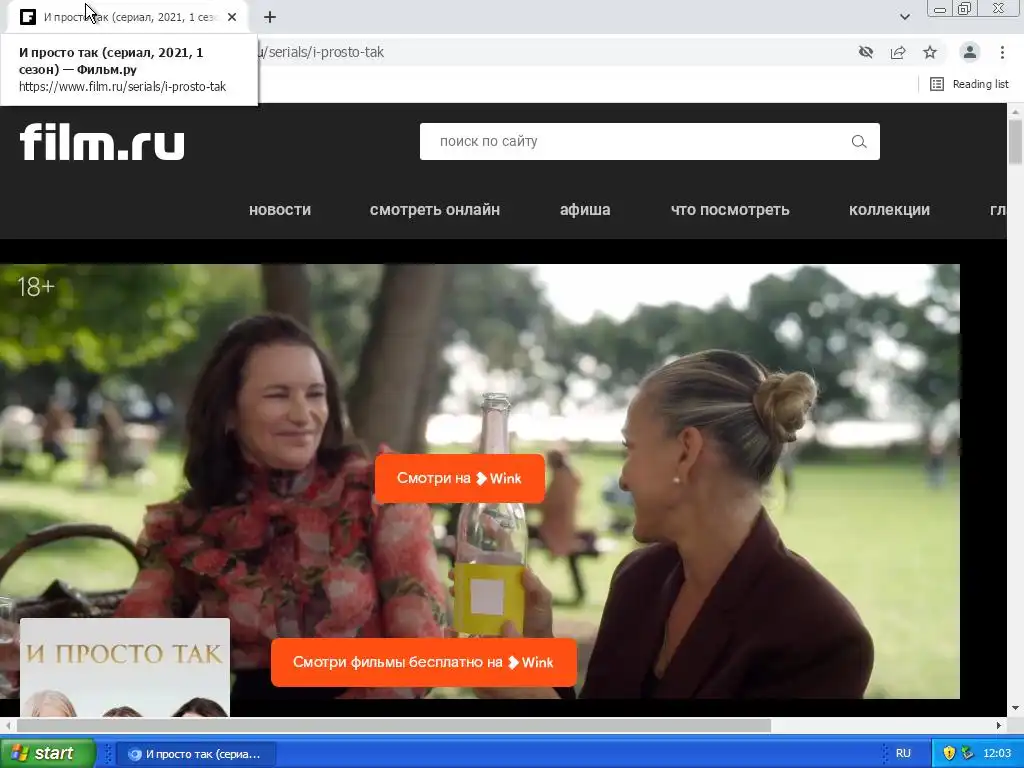This screenshot has height=768, width=1024.
Task: Click the Chrome taskbar button
Action: tap(195, 754)
